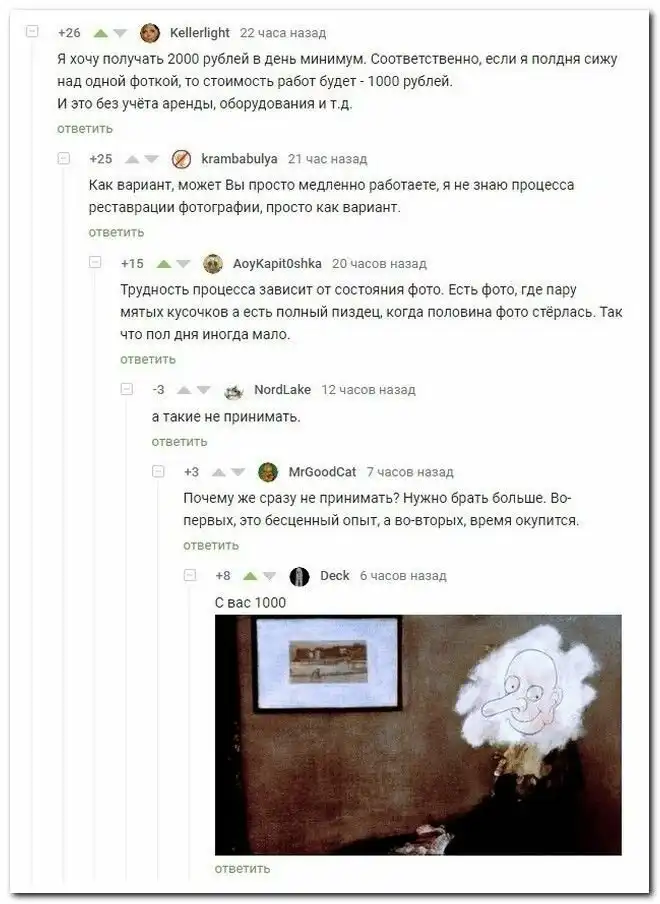This screenshot has width=660, height=904.
Task: Collapse the MrGoodCat reply branch
Action: pos(159,472)
